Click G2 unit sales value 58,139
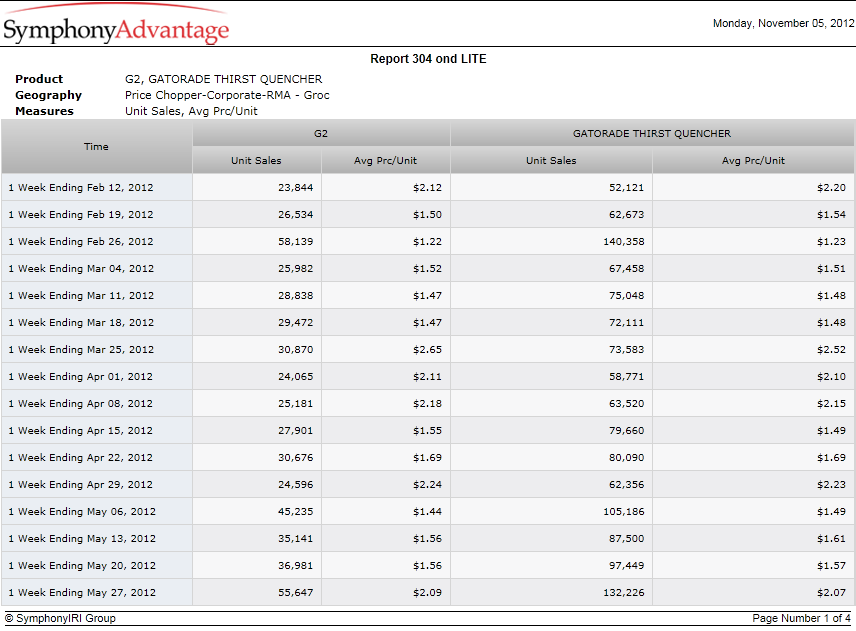Image resolution: width=856 pixels, height=631 pixels. tap(295, 242)
